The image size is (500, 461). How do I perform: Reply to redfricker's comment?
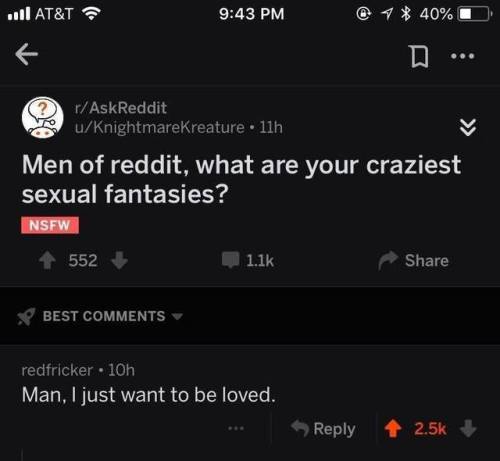(323, 429)
